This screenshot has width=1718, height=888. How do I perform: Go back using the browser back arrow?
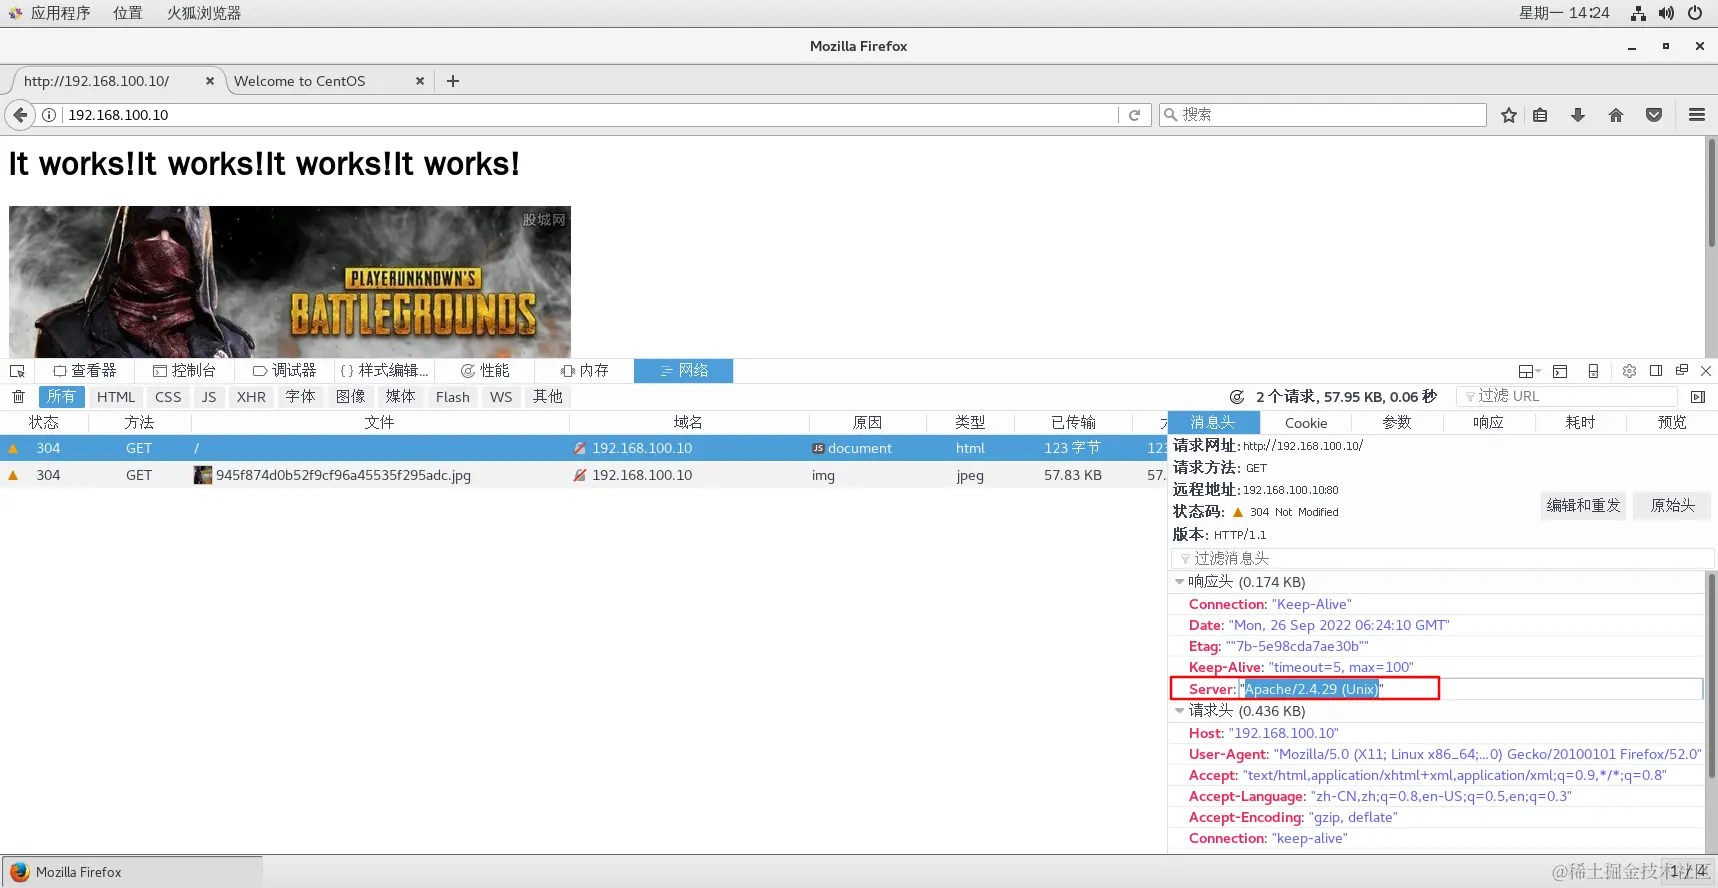coord(20,115)
